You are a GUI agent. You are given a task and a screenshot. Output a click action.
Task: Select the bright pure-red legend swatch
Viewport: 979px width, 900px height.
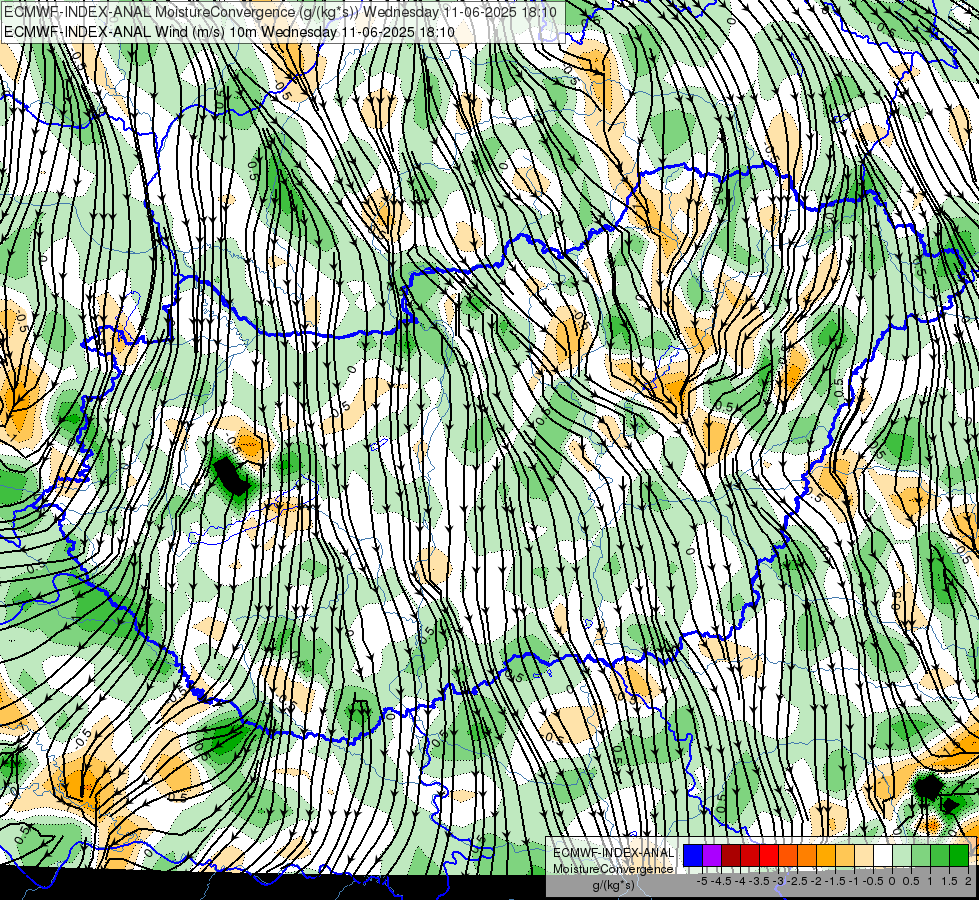pyautogui.click(x=769, y=855)
